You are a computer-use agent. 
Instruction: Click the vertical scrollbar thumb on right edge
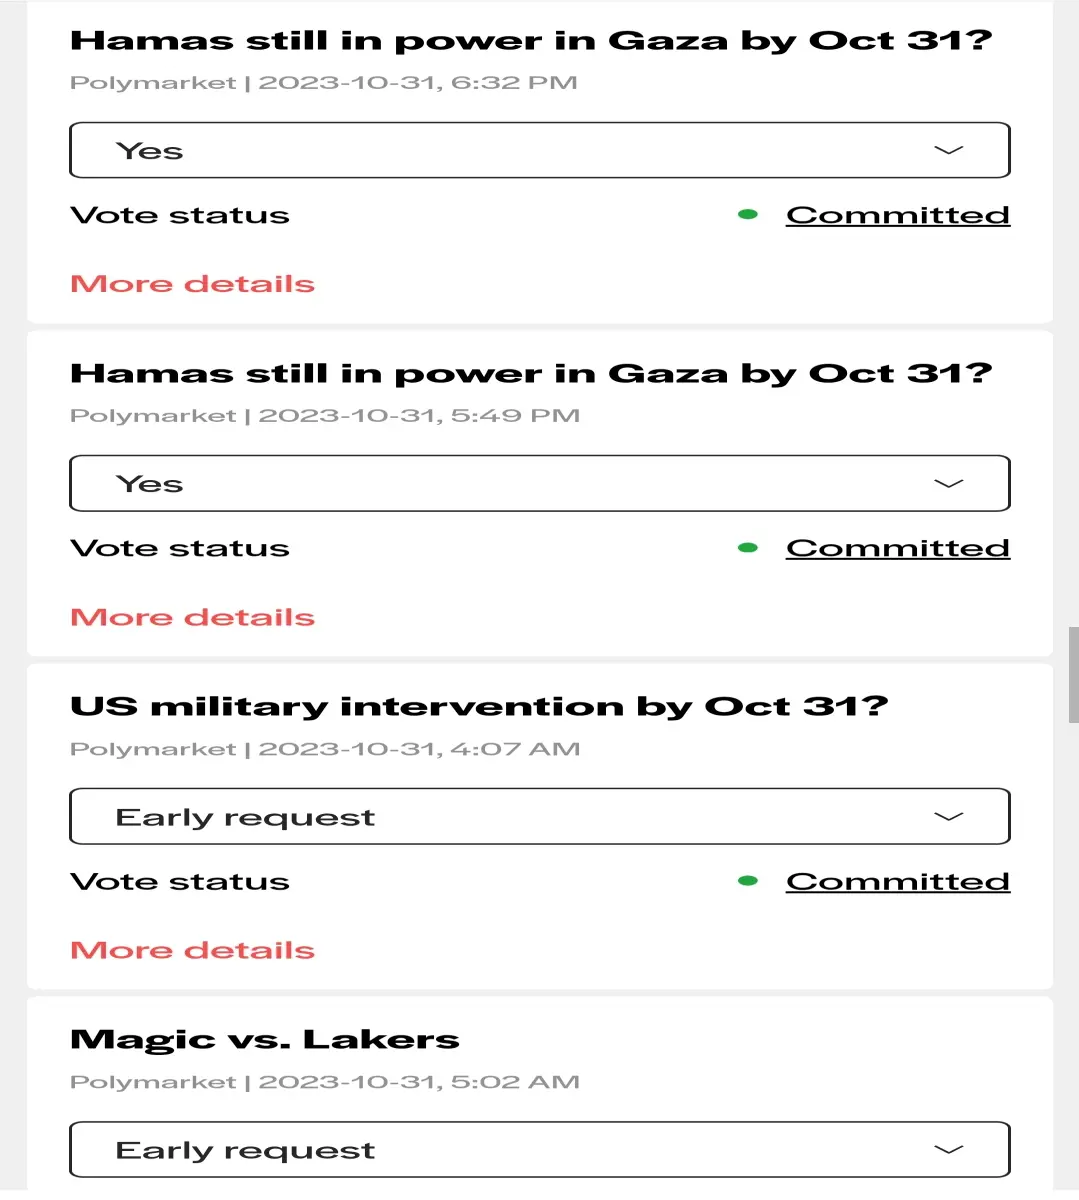[1073, 675]
